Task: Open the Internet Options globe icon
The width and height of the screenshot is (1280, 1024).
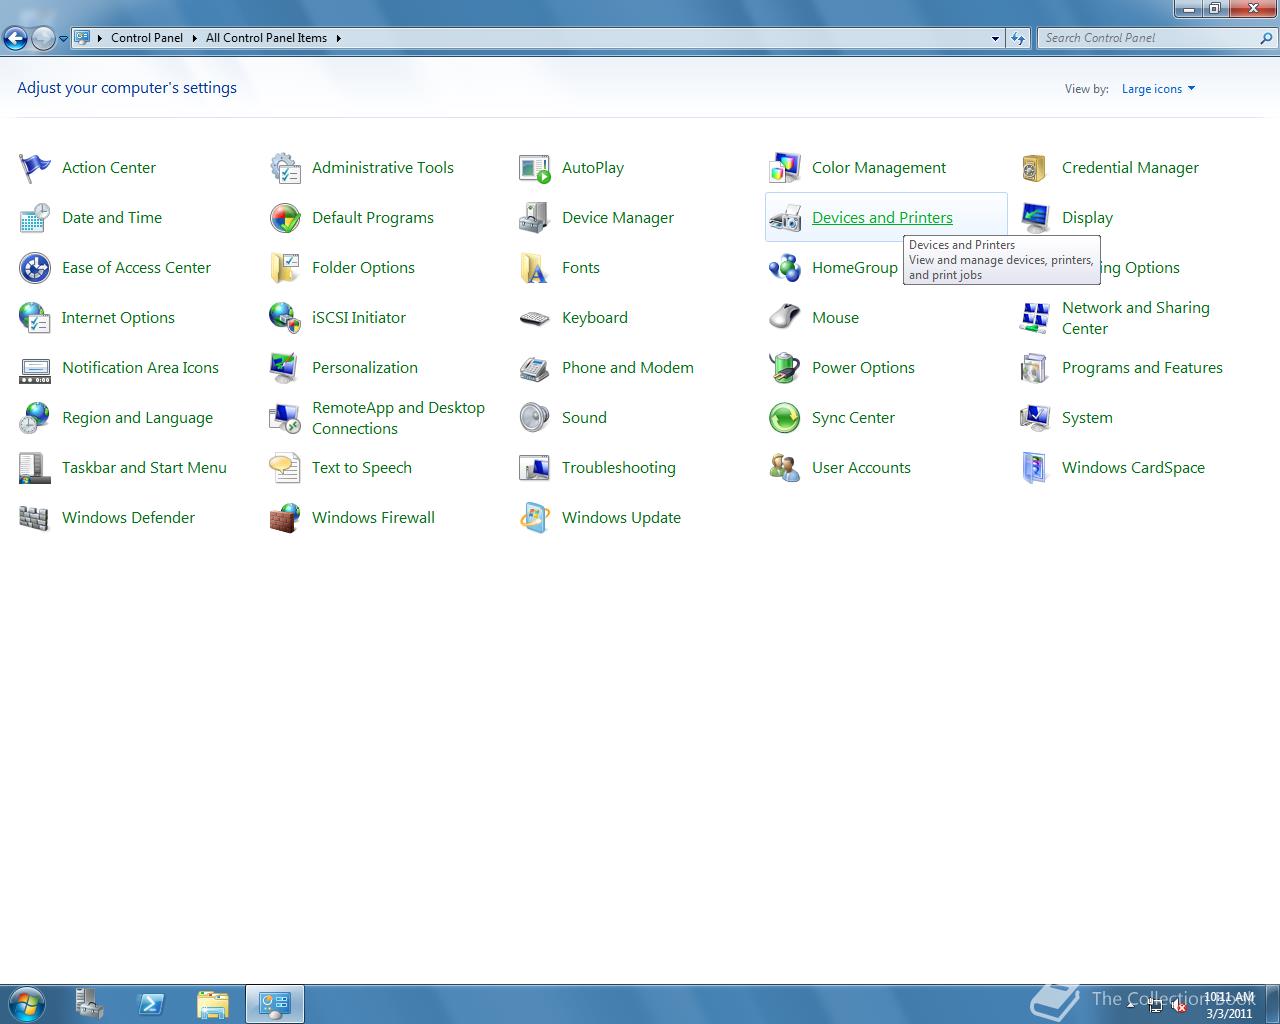Action: pos(35,318)
